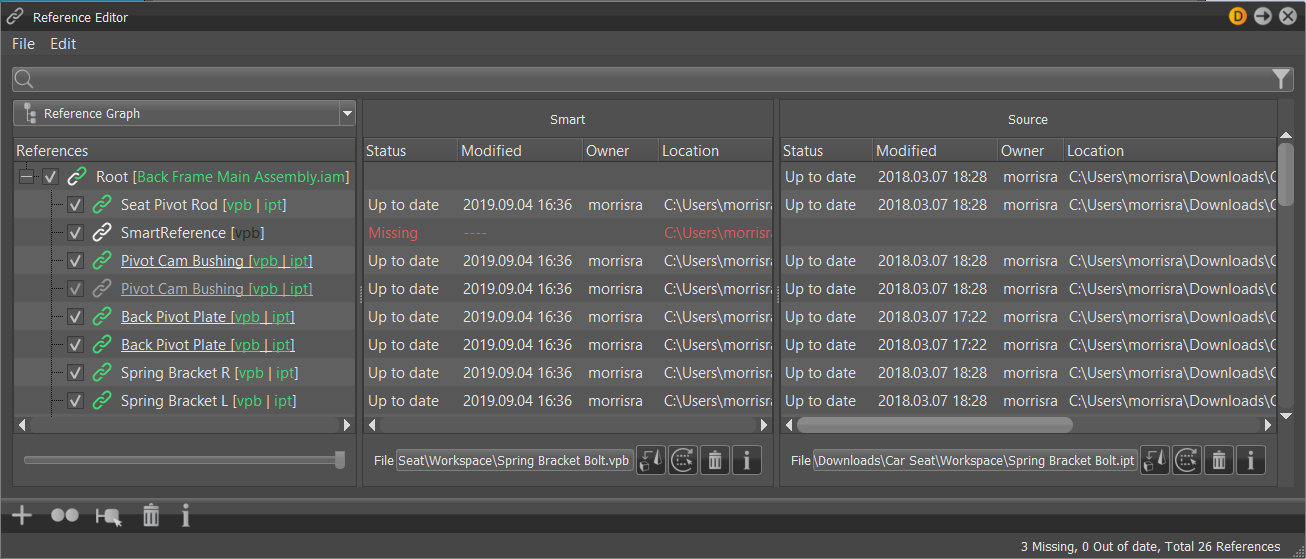Click the link icon of Spring Bracket R
Image resolution: width=1306 pixels, height=559 pixels.
tap(102, 373)
